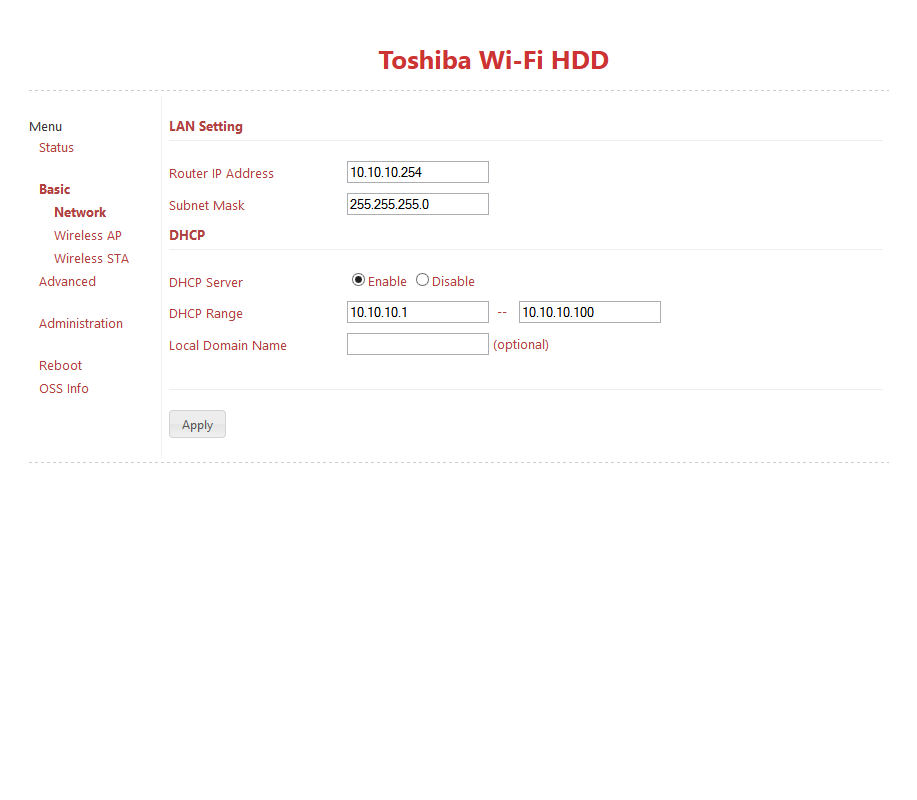Go to Wireless STA settings
917x800 pixels.
(x=91, y=258)
